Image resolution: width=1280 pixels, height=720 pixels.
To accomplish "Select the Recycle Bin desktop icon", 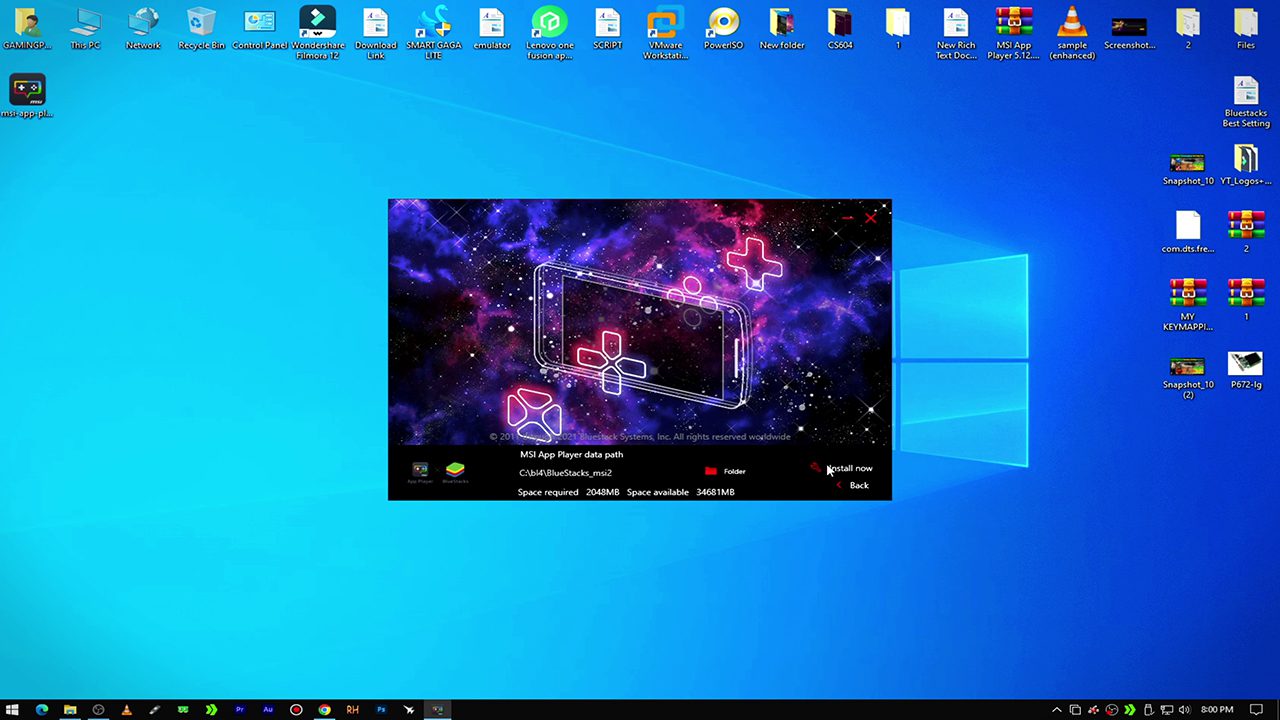I will click(201, 29).
